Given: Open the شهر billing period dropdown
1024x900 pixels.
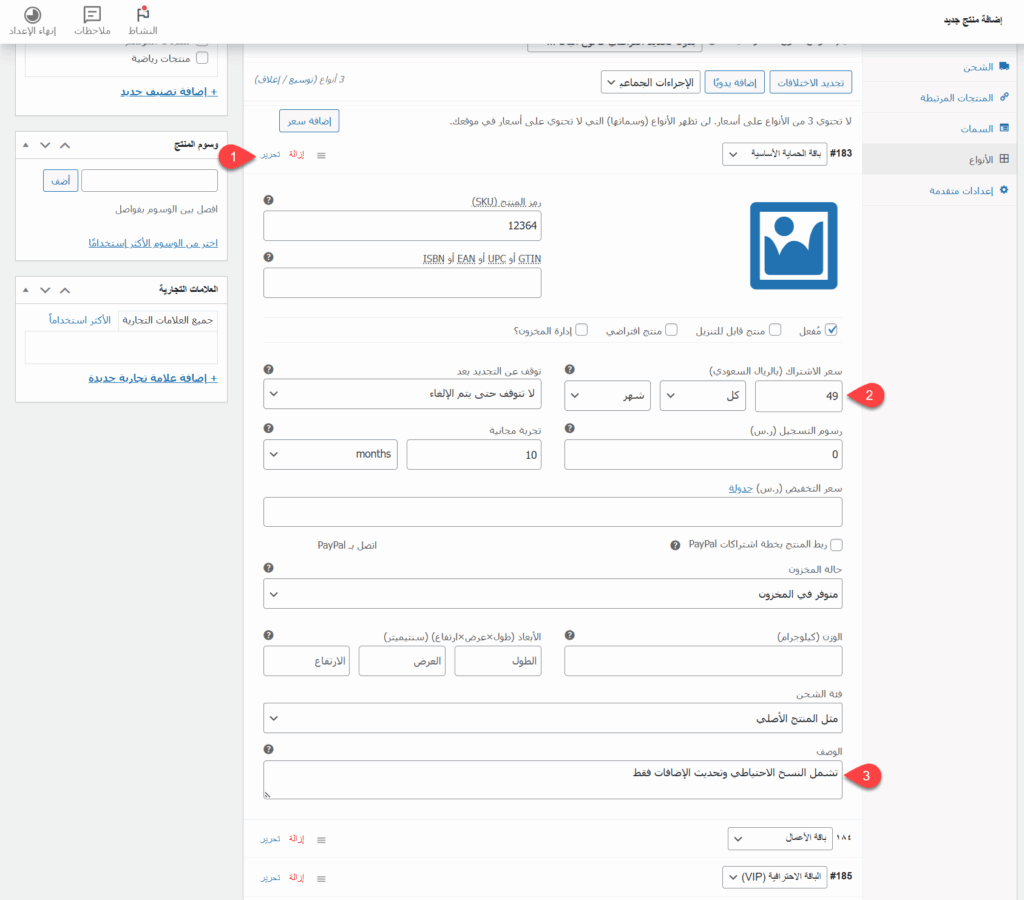Looking at the screenshot, I should click(x=607, y=396).
